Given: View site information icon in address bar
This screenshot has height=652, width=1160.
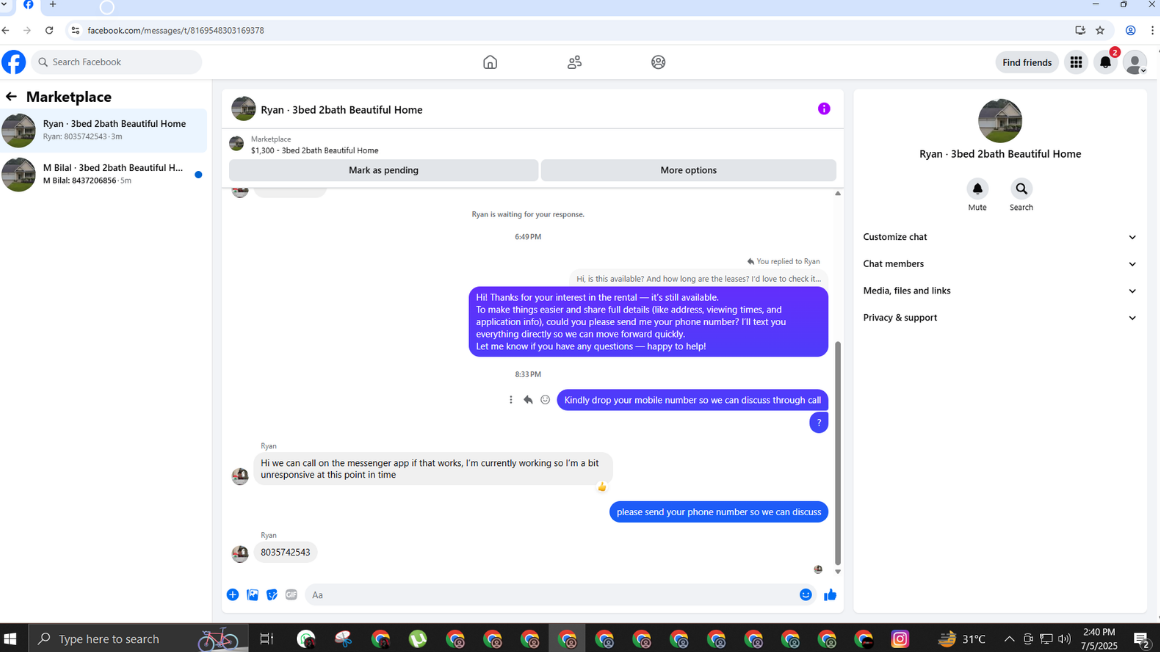Looking at the screenshot, I should pos(75,30).
